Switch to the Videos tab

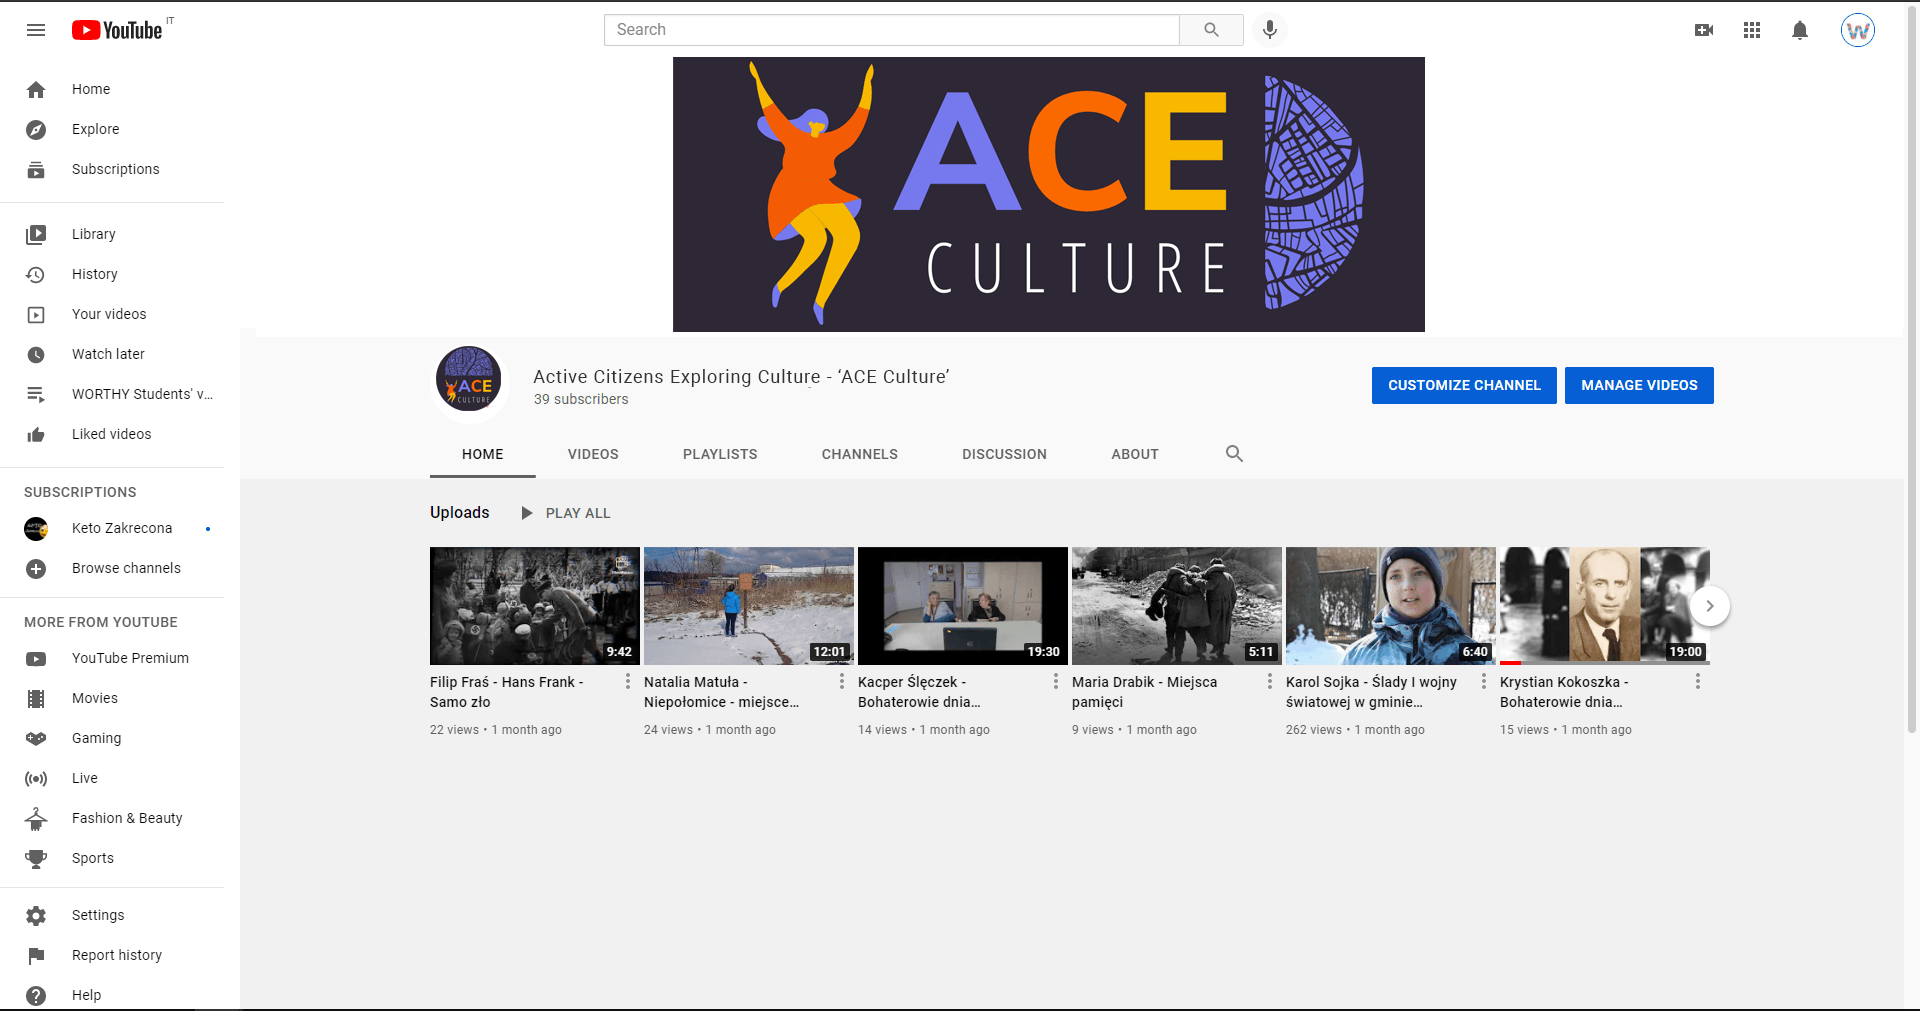pos(593,454)
